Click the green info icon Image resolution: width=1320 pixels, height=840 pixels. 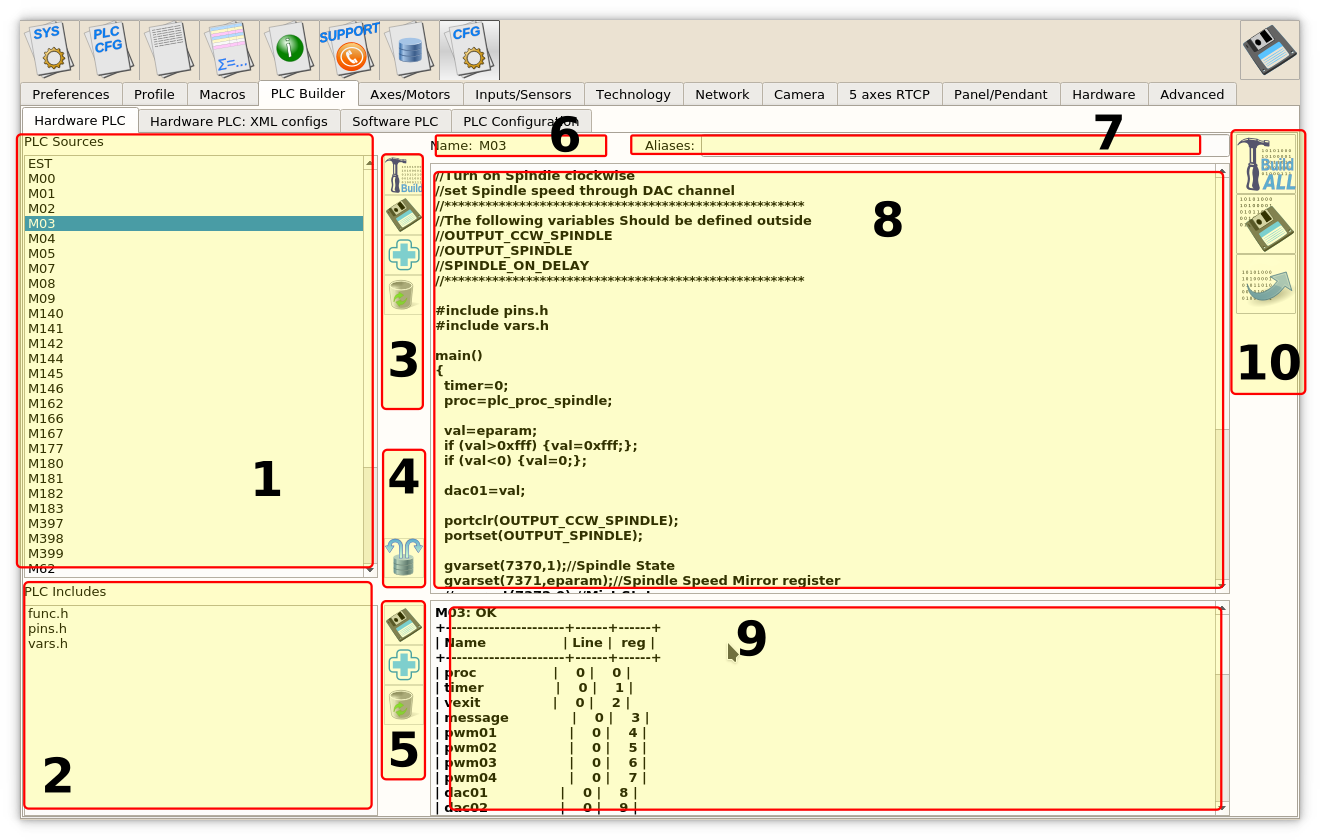289,49
